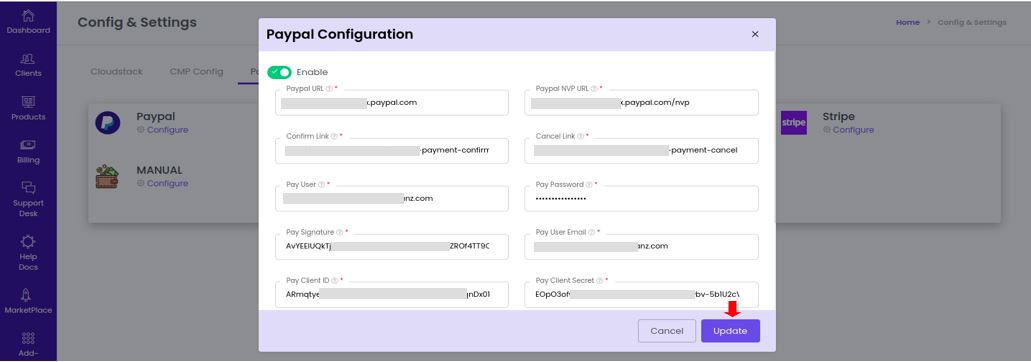Open Support Desk icon
The image size is (1031, 362).
(28, 188)
